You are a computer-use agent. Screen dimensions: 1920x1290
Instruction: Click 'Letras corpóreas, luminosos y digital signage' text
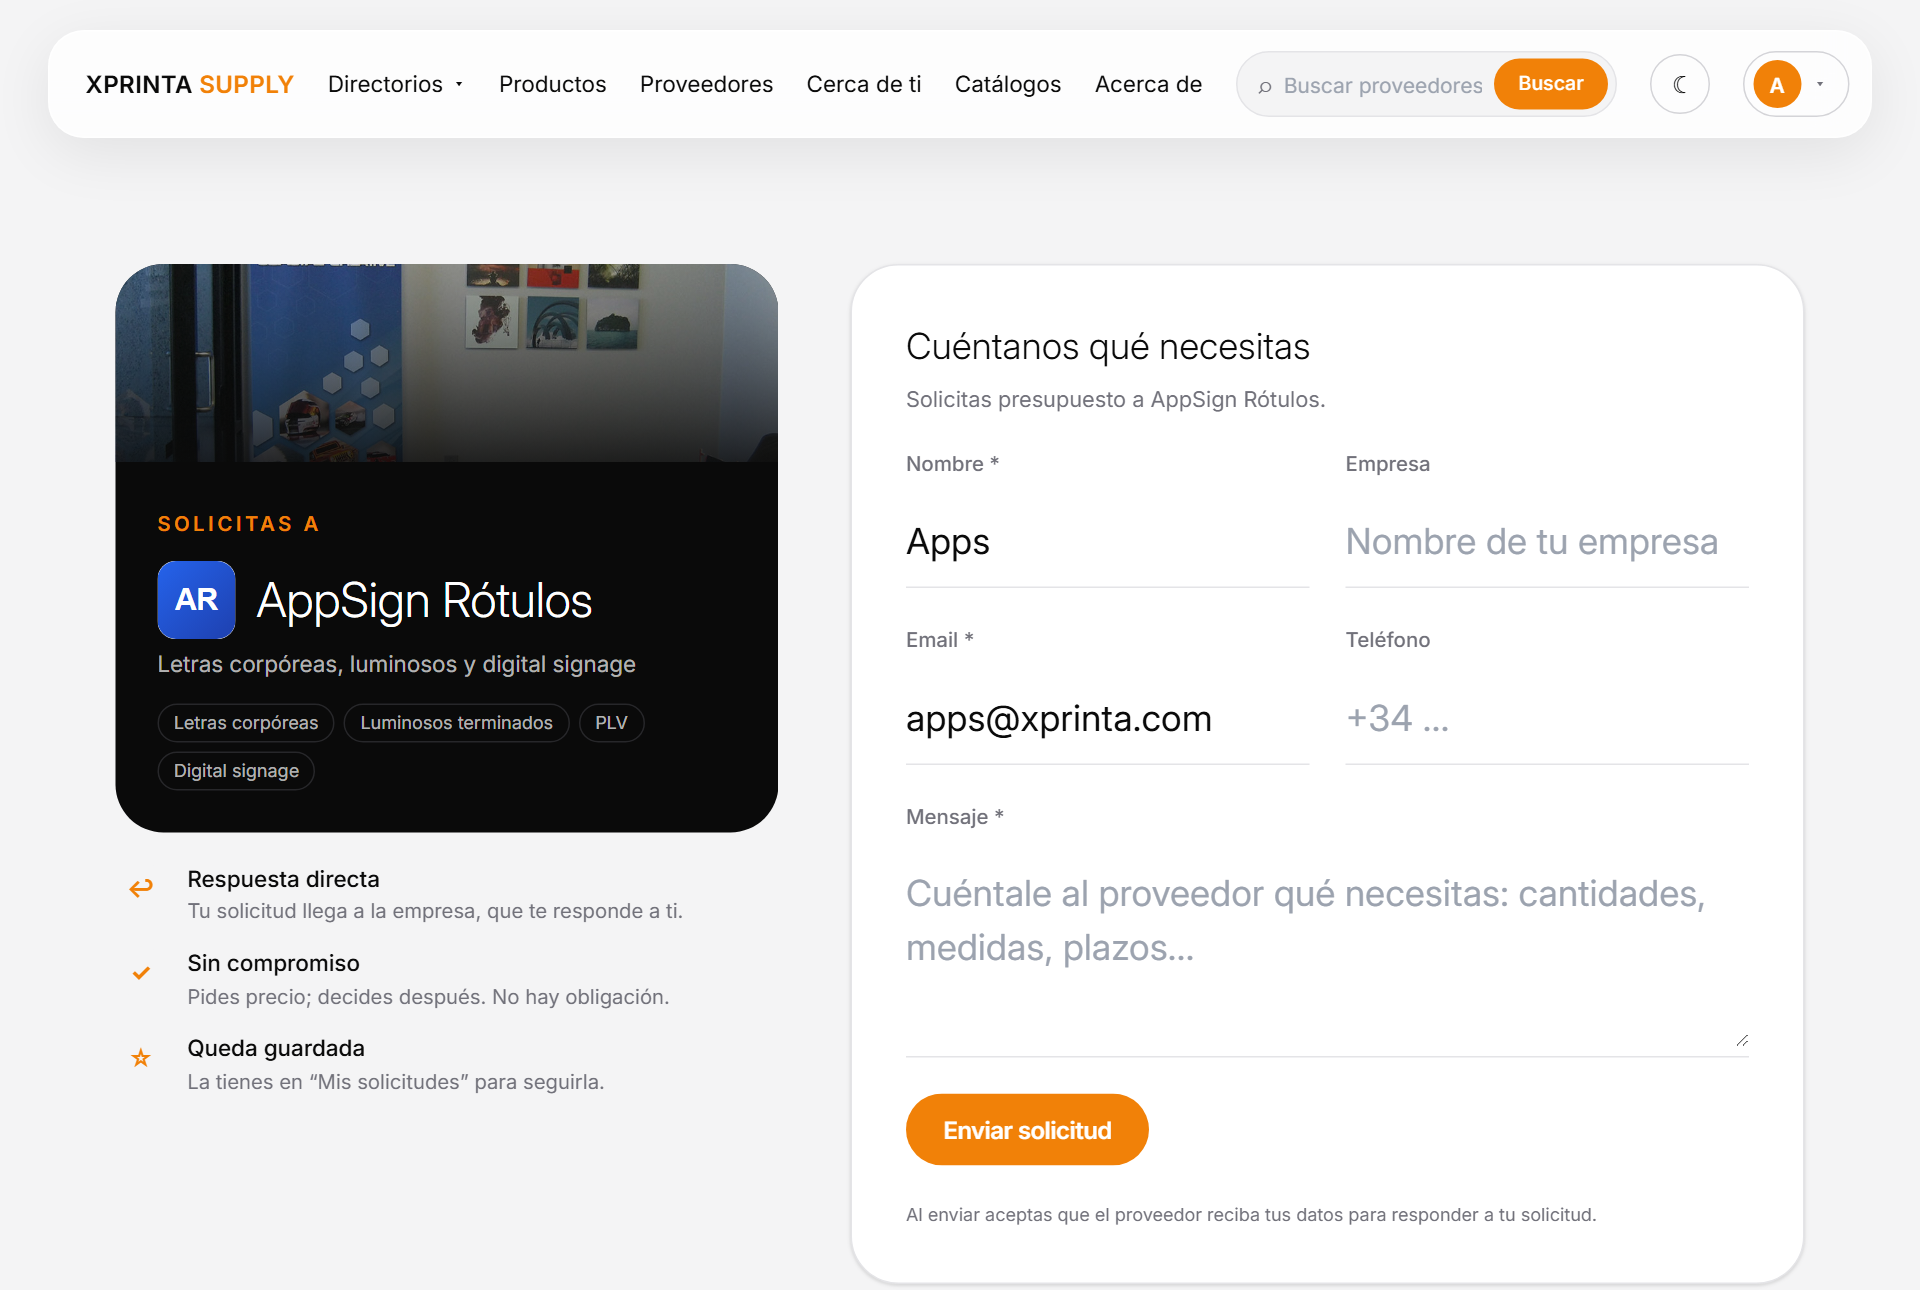[x=396, y=664]
